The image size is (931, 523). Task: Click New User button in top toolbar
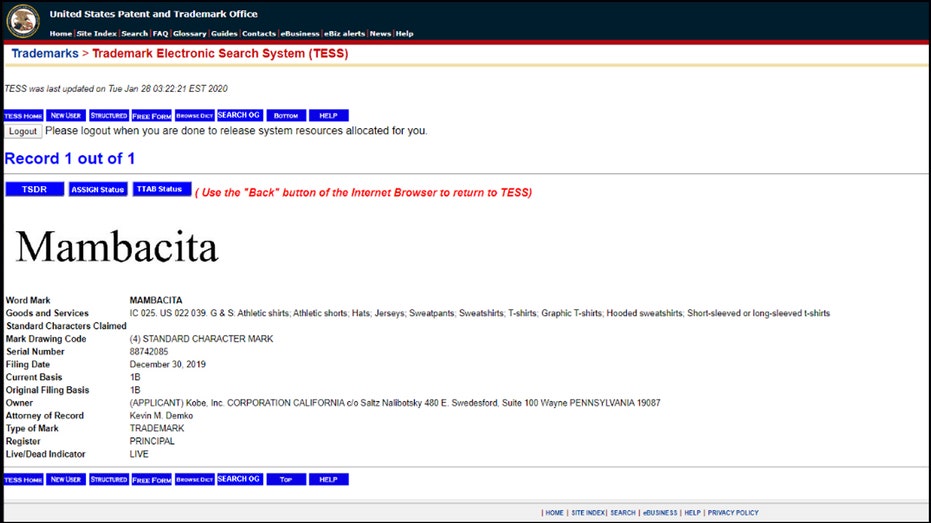pos(66,116)
